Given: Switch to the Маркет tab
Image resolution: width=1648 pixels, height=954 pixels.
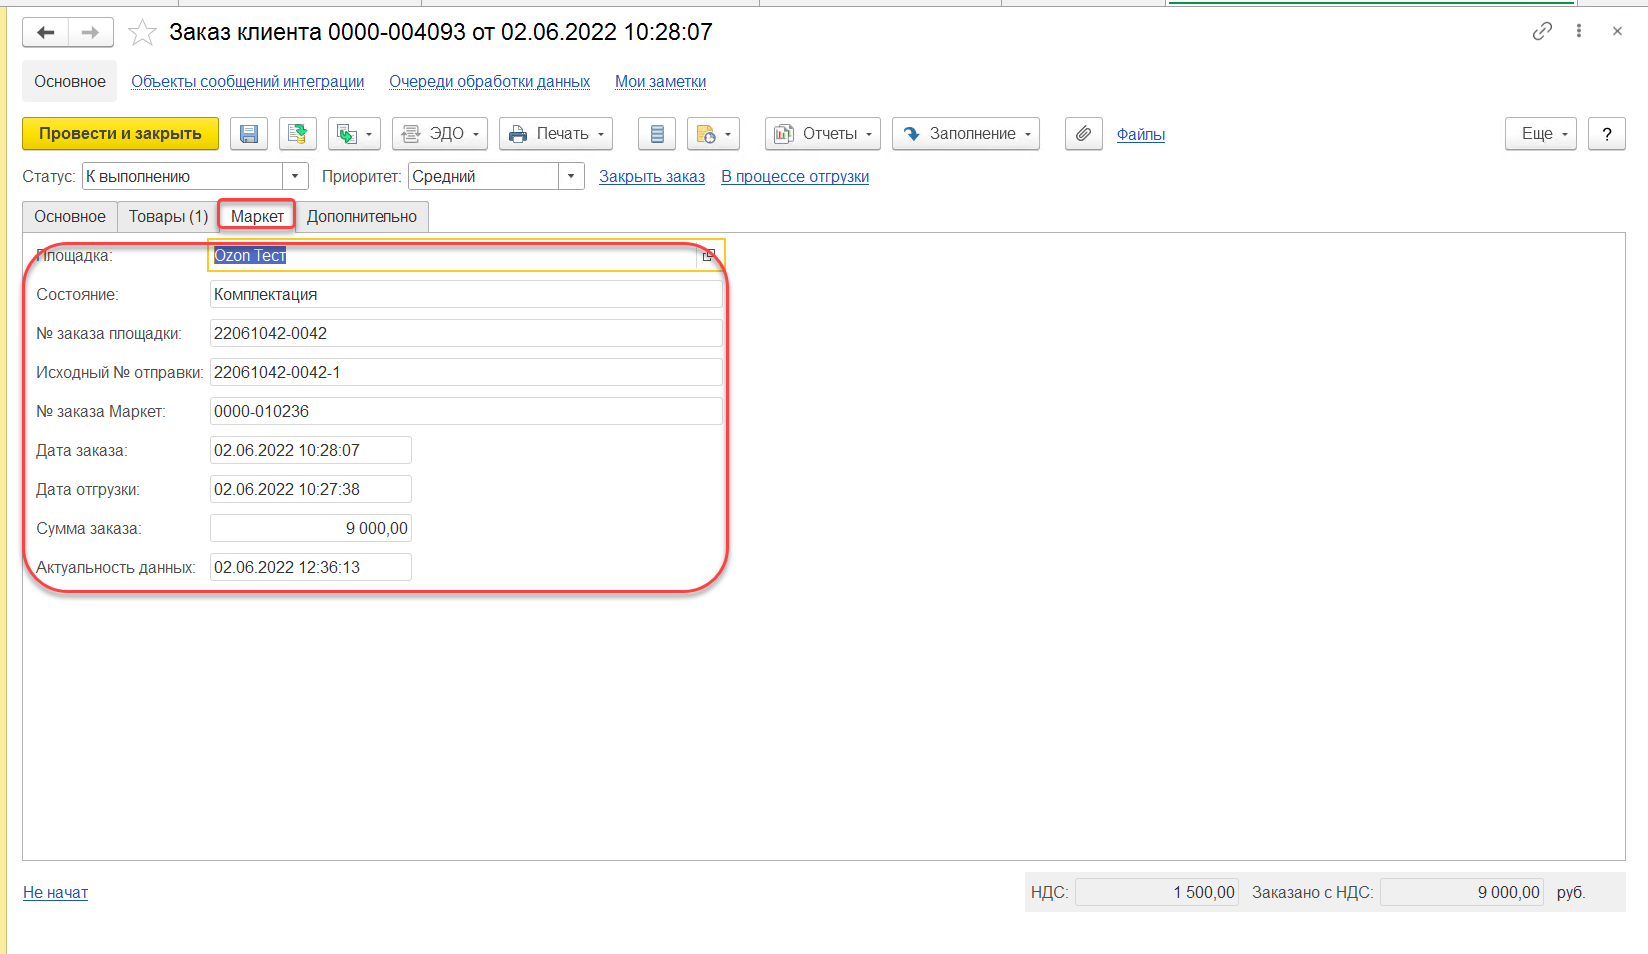Looking at the screenshot, I should click(257, 217).
